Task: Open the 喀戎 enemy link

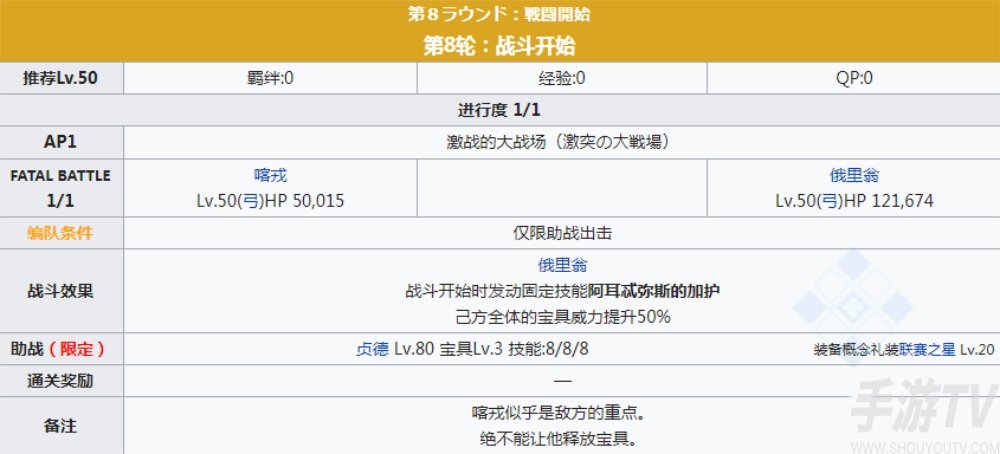Action: point(270,176)
